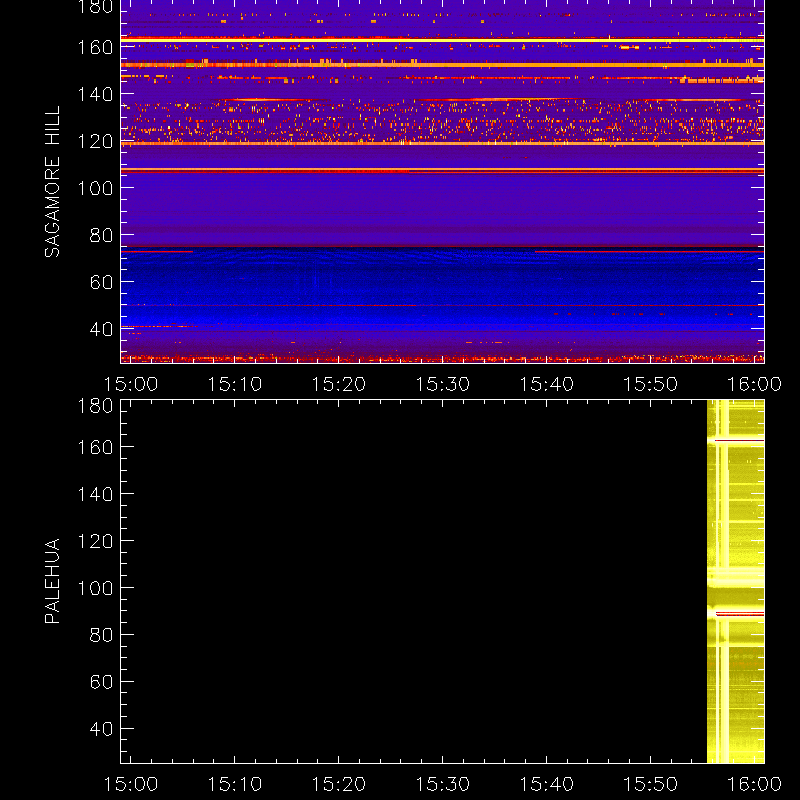Click 15:50 under the Sagamore Hill plot
The height and width of the screenshot is (800, 800).
coord(651,384)
